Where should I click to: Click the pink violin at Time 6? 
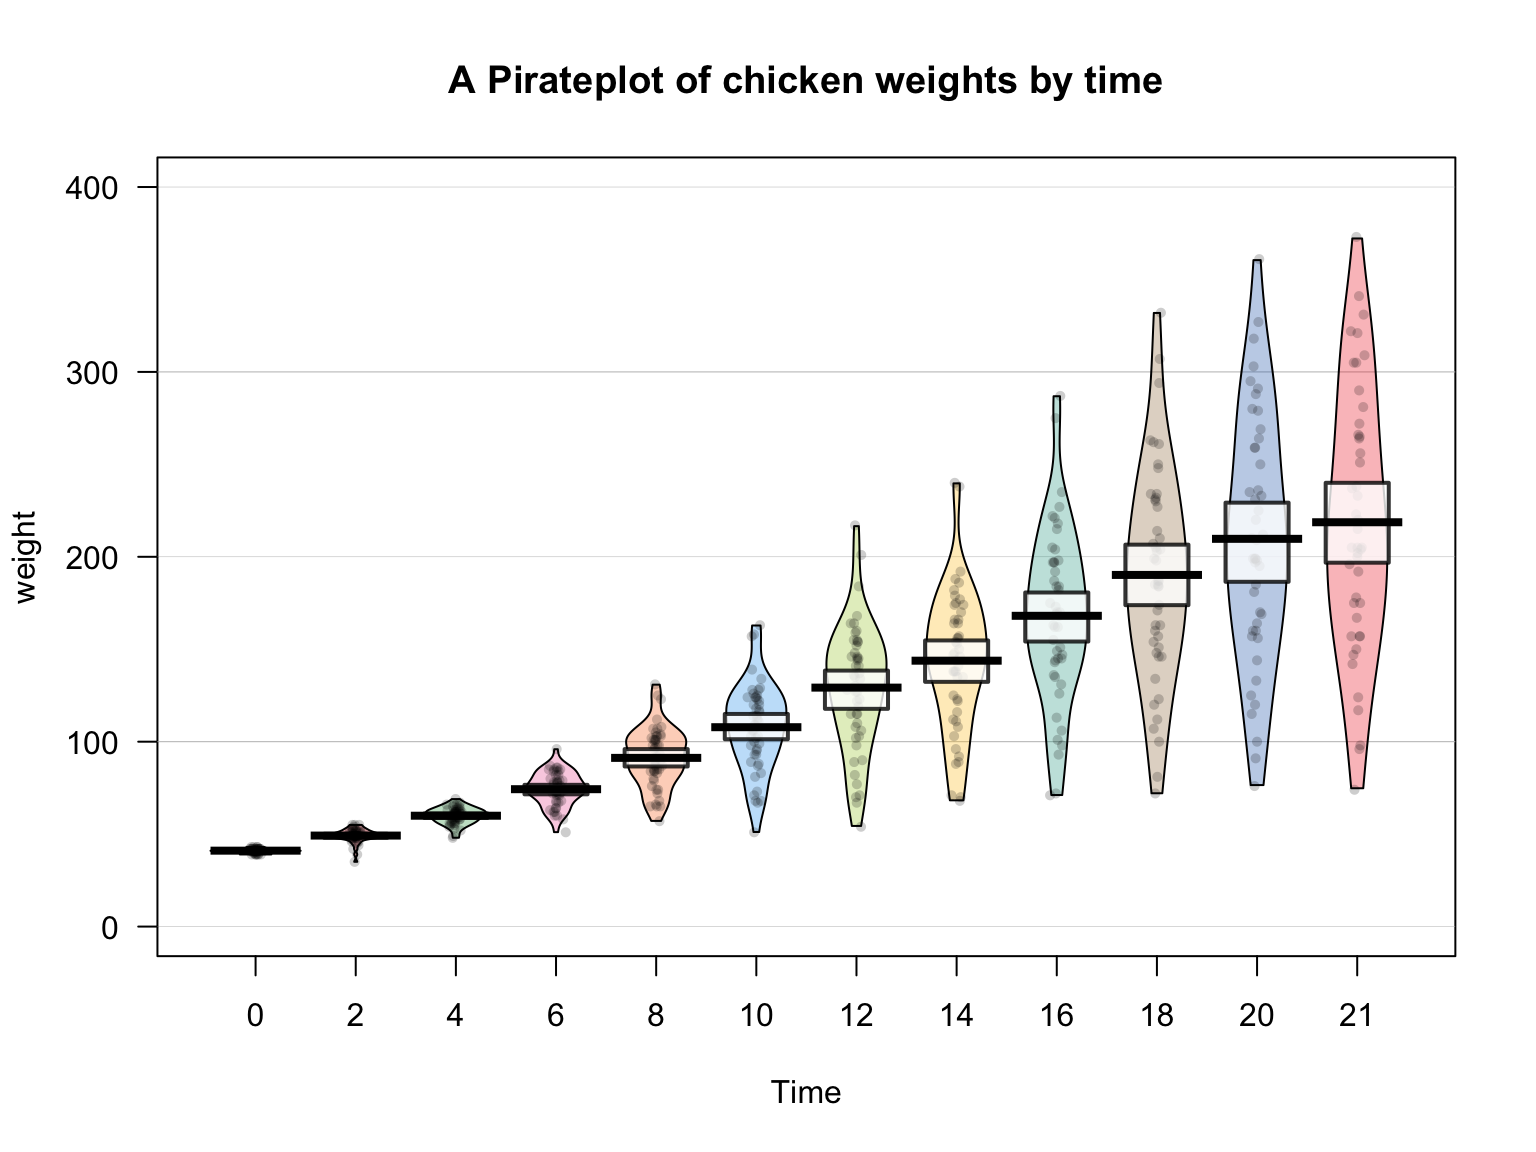click(x=556, y=805)
